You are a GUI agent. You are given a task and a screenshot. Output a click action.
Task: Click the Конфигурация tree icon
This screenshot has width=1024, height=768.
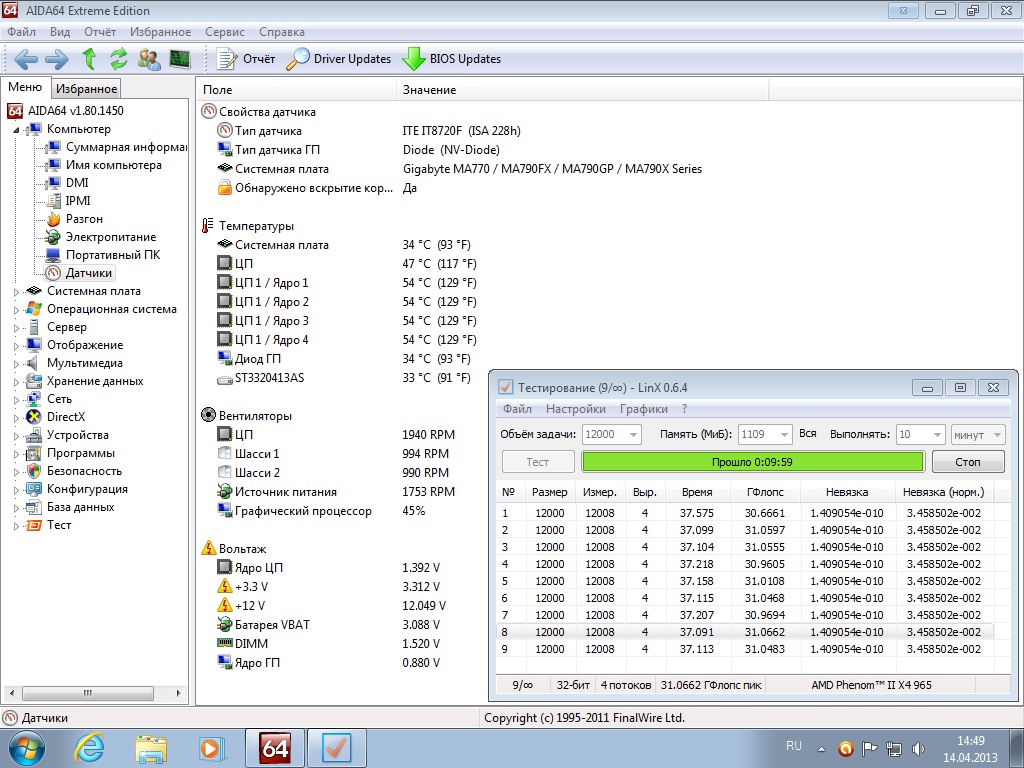(34, 489)
